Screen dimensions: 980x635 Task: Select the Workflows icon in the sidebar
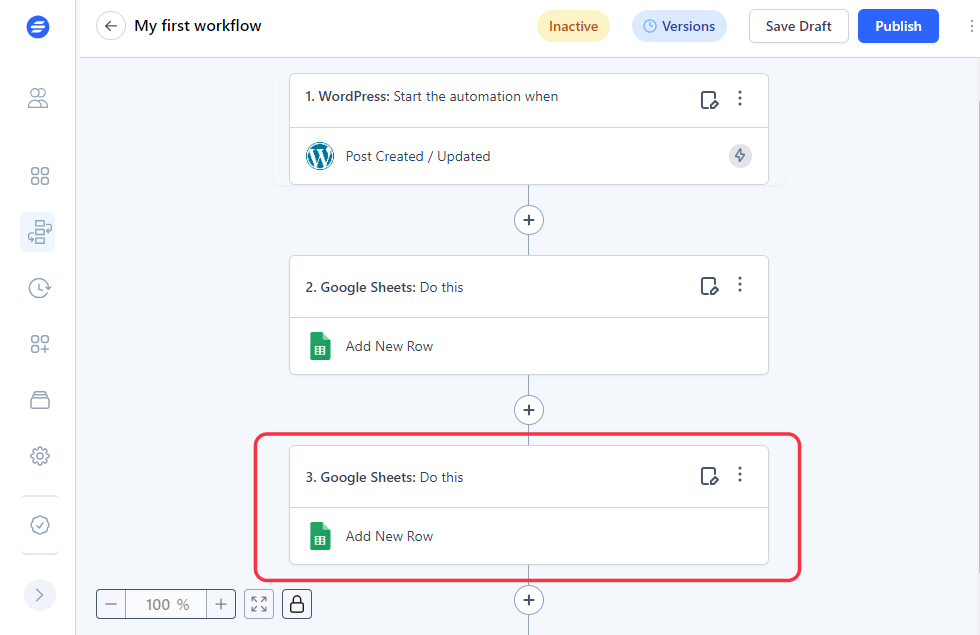click(x=40, y=232)
